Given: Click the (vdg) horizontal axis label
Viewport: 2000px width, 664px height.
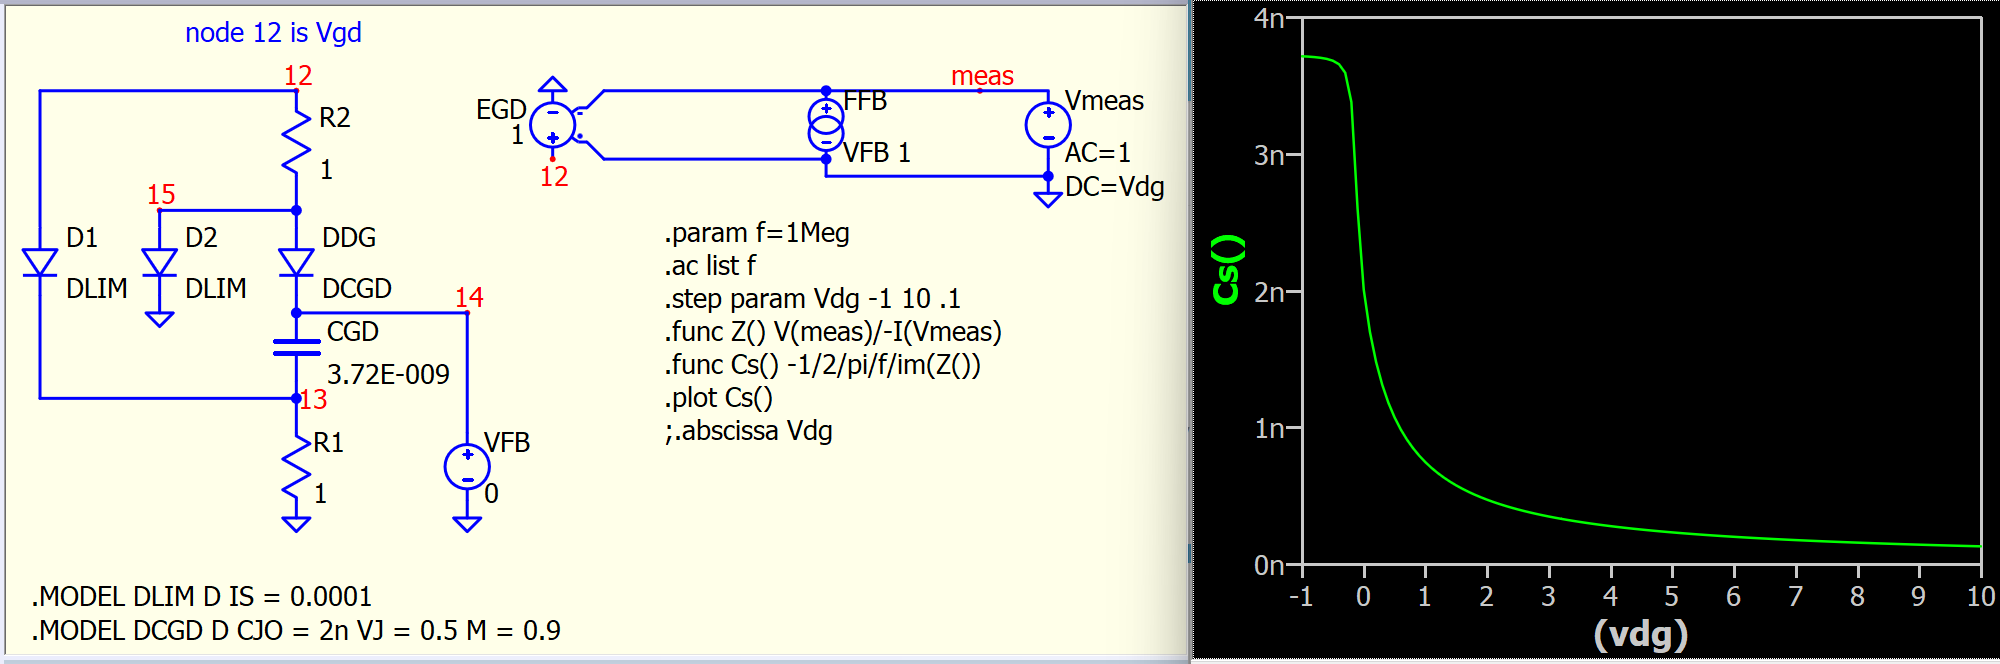Looking at the screenshot, I should 1640,634.
